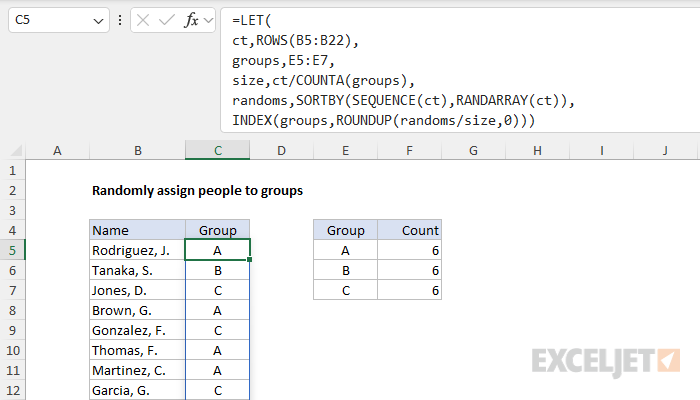The height and width of the screenshot is (400, 700).
Task: Click group 'C' in the summary table
Action: pyautogui.click(x=346, y=291)
